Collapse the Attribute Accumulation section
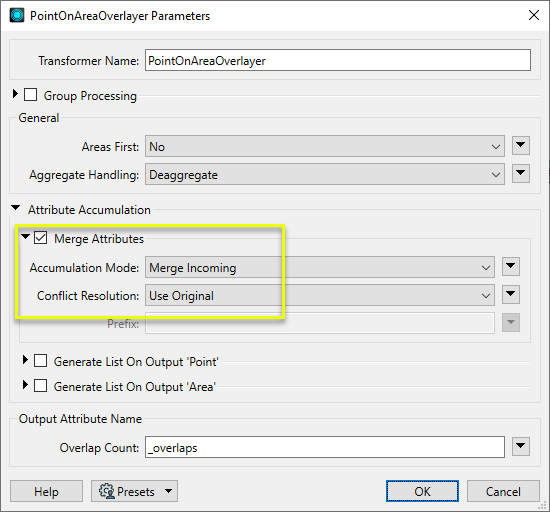This screenshot has width=550, height=512. coord(16,208)
